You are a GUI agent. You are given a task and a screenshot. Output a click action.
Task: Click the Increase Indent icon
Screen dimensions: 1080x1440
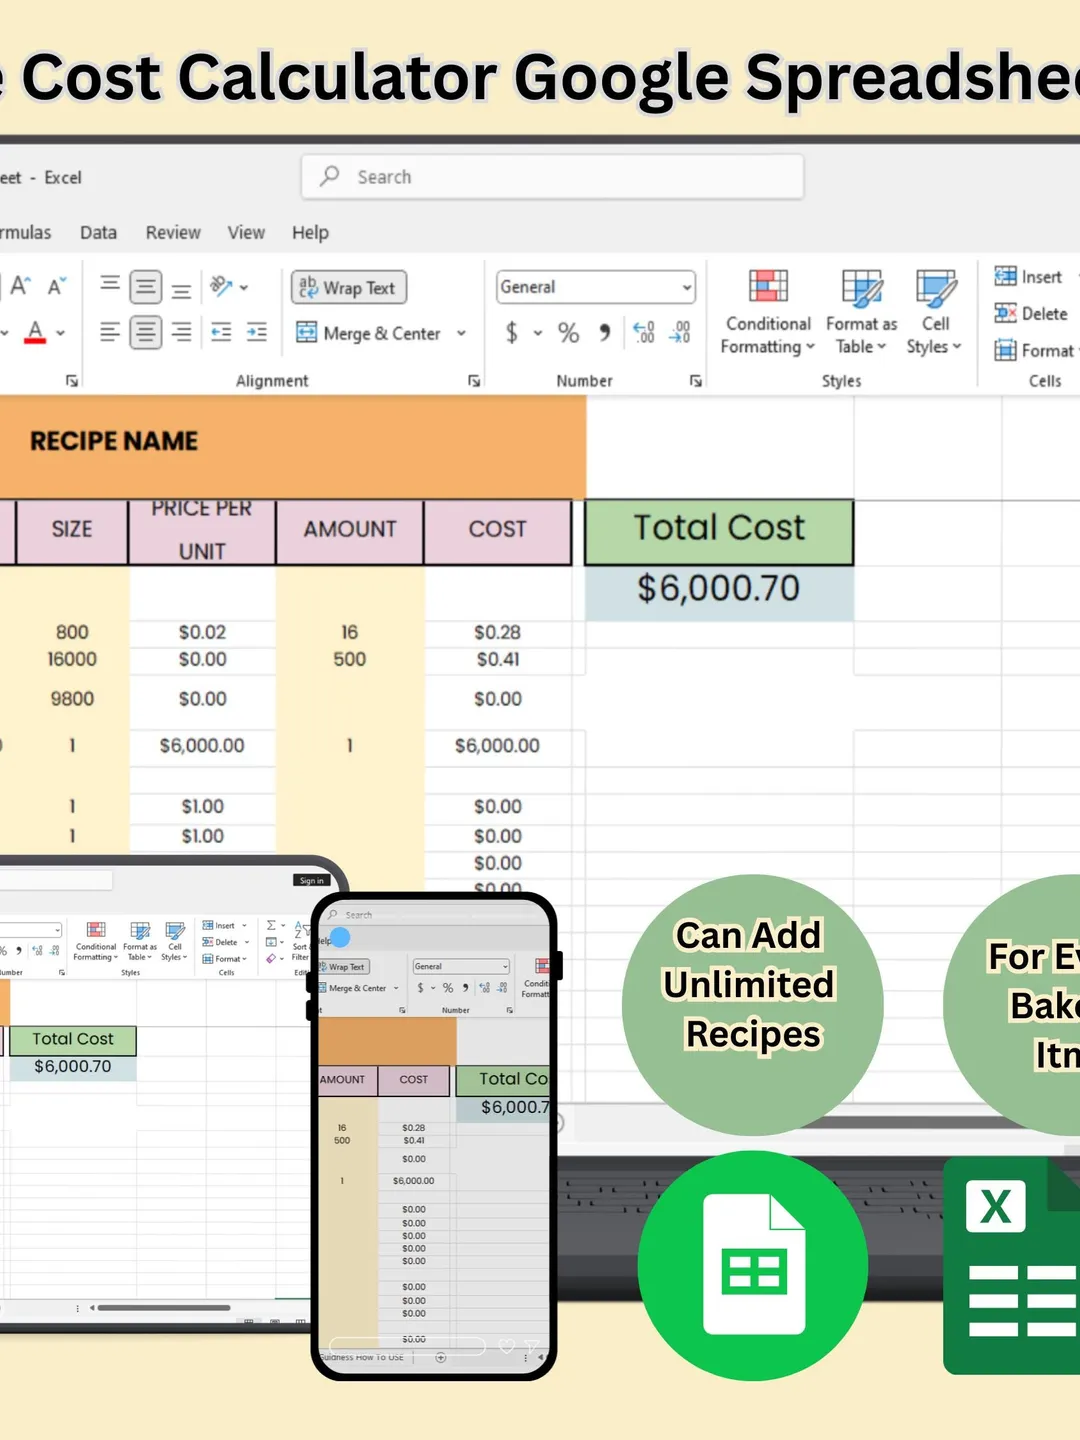257,332
